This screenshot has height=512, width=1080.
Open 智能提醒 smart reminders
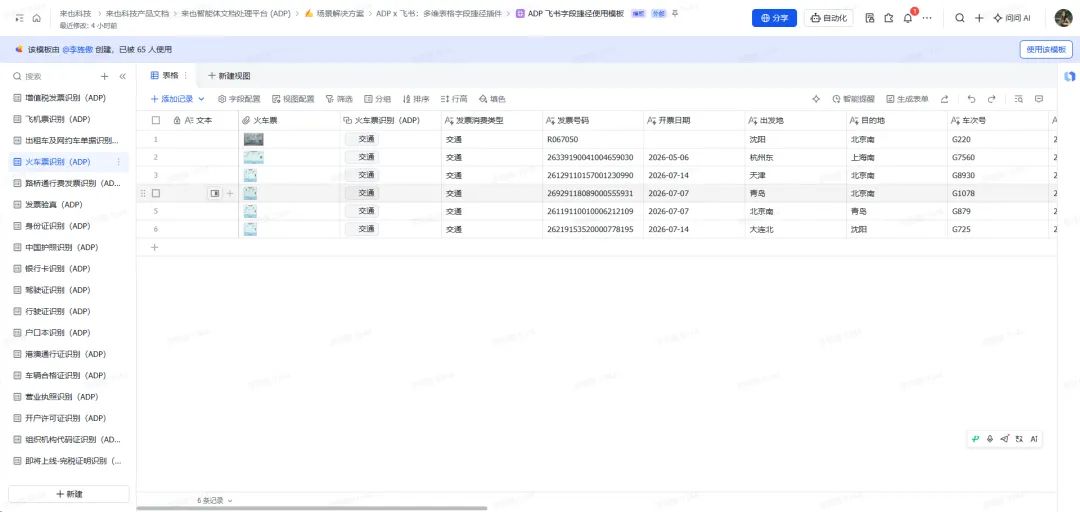853,99
